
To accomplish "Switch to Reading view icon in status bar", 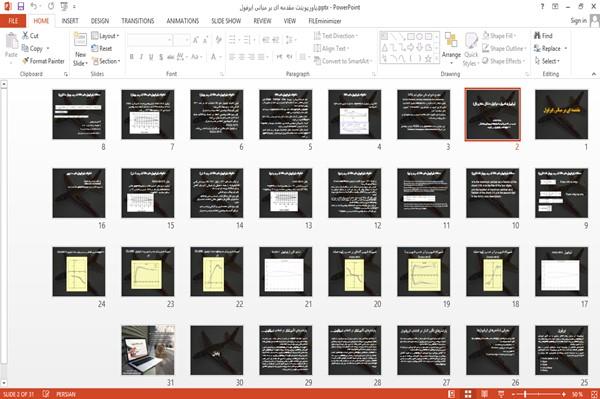I will 484,394.
